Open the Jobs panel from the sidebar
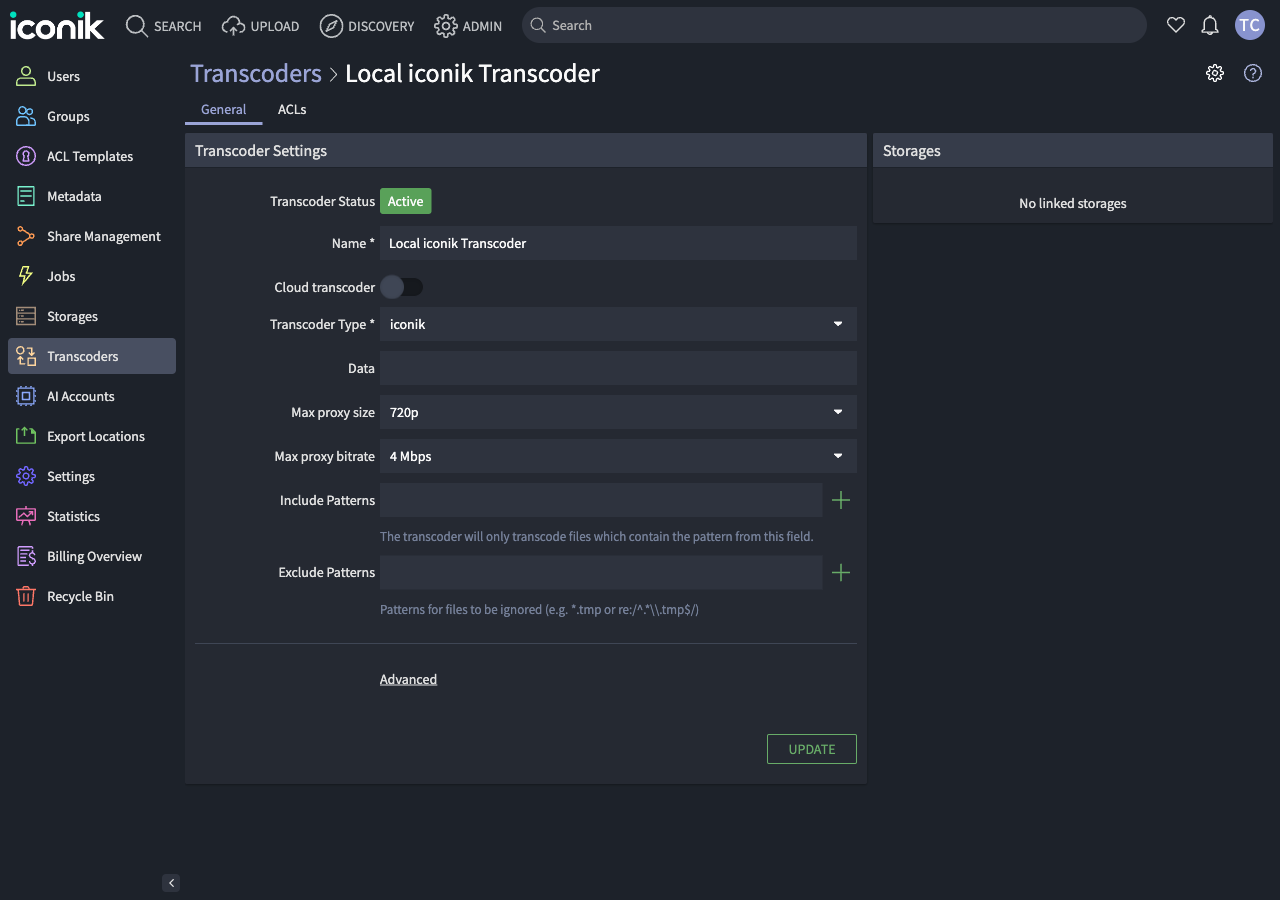Image resolution: width=1280 pixels, height=900 pixels. pos(60,276)
